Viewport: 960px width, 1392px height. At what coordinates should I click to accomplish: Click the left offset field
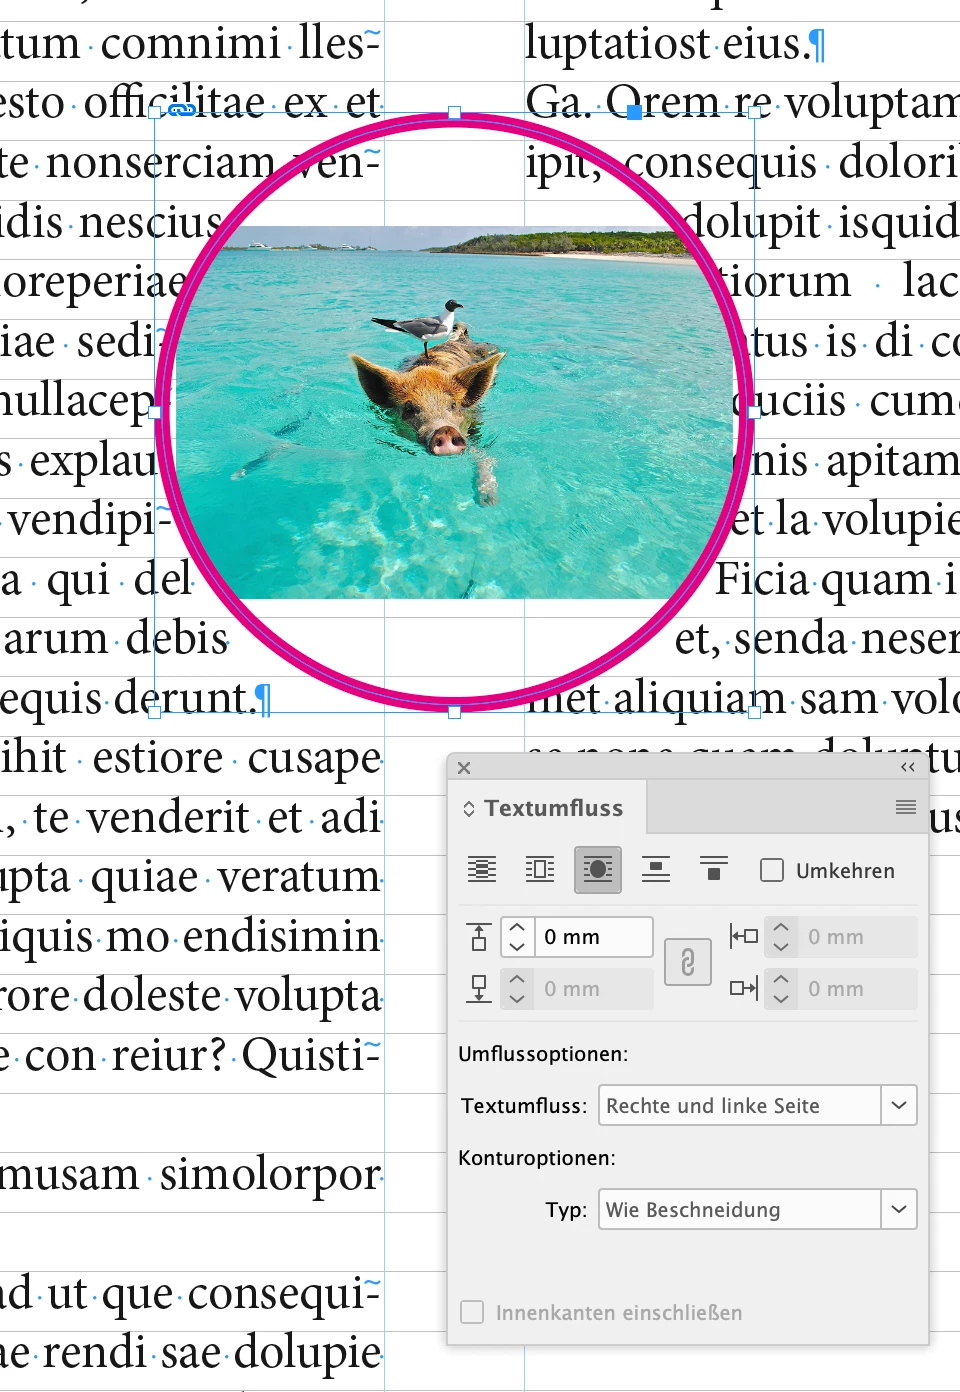point(858,937)
